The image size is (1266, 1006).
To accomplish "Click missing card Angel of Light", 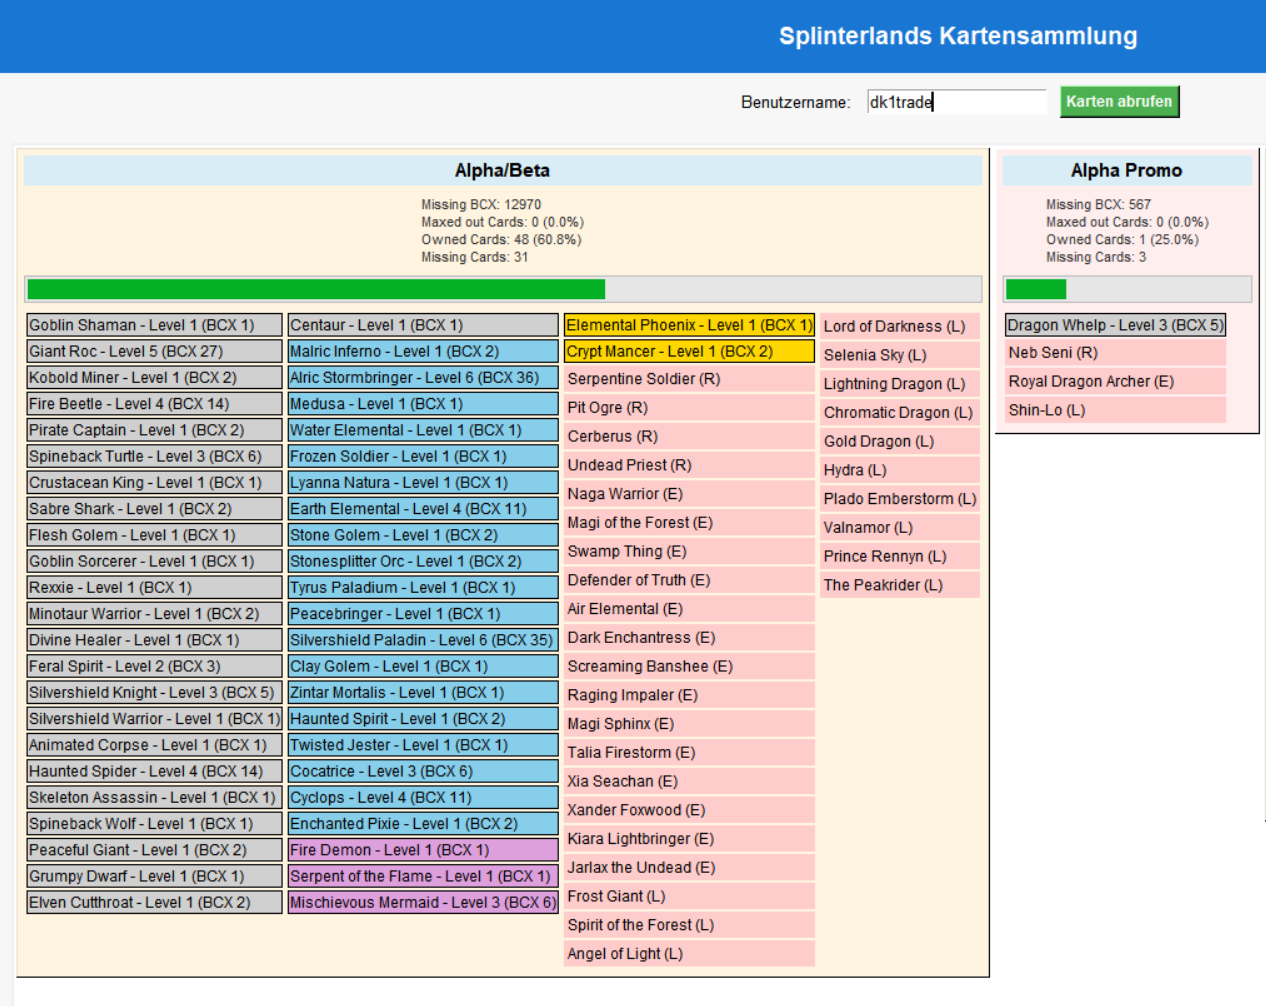I will tap(689, 954).
